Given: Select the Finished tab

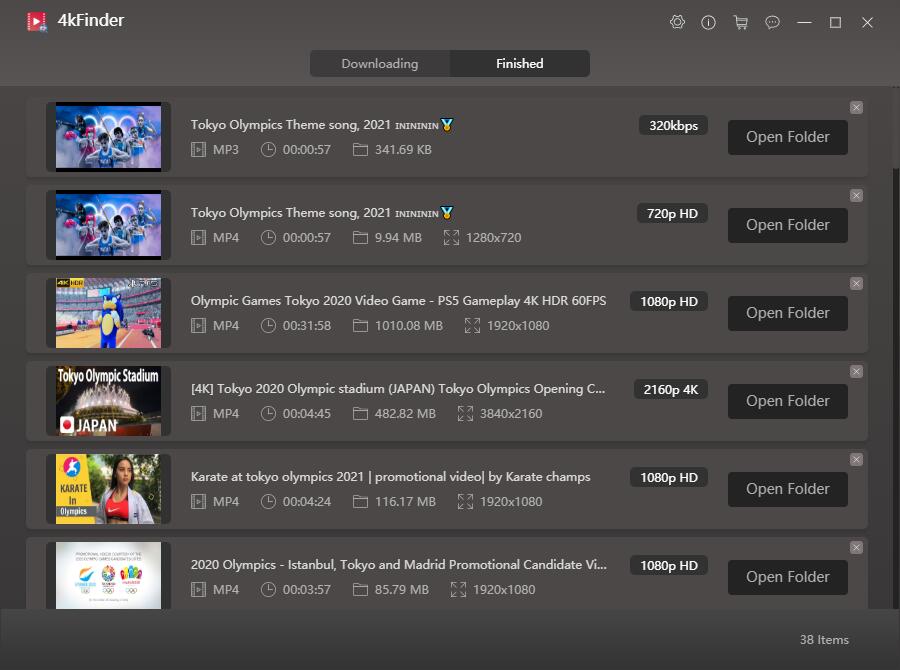Looking at the screenshot, I should pyautogui.click(x=520, y=64).
